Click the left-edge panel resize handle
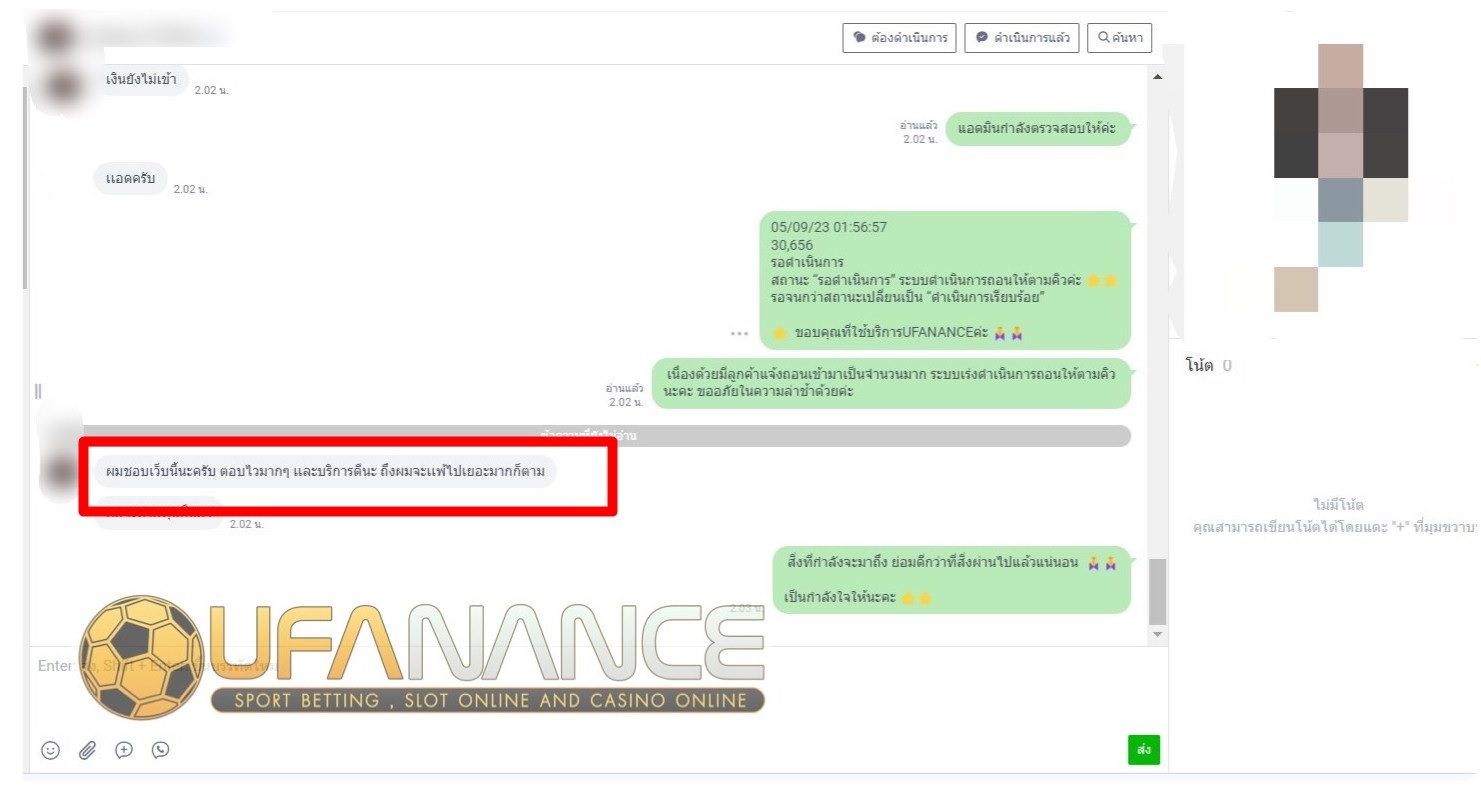 coord(38,391)
